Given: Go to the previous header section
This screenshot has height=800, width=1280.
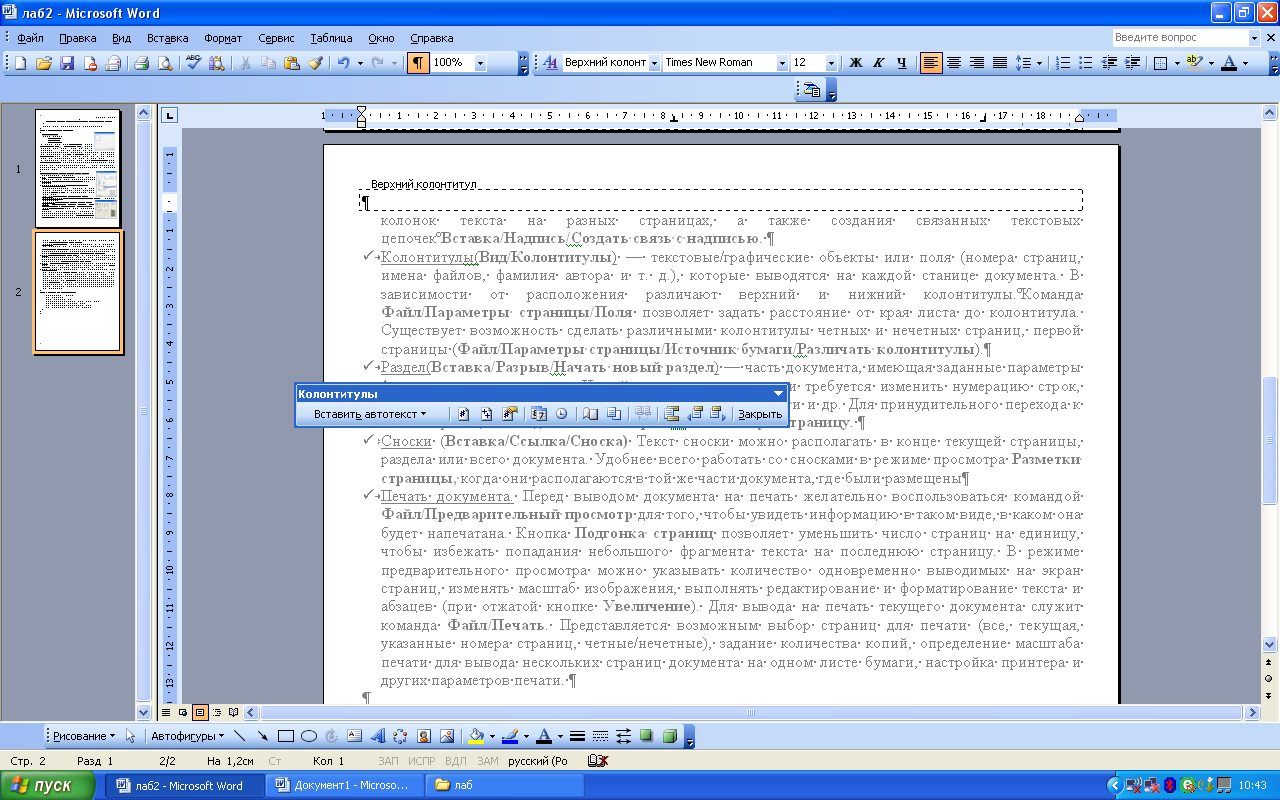Looking at the screenshot, I should point(694,413).
